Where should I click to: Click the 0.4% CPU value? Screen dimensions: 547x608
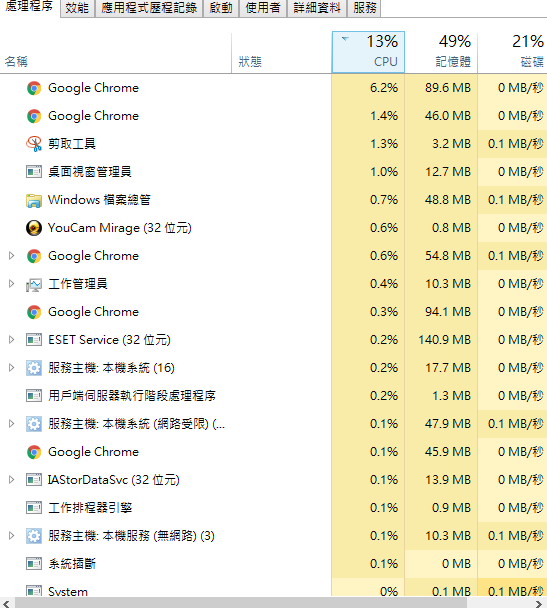coord(384,284)
